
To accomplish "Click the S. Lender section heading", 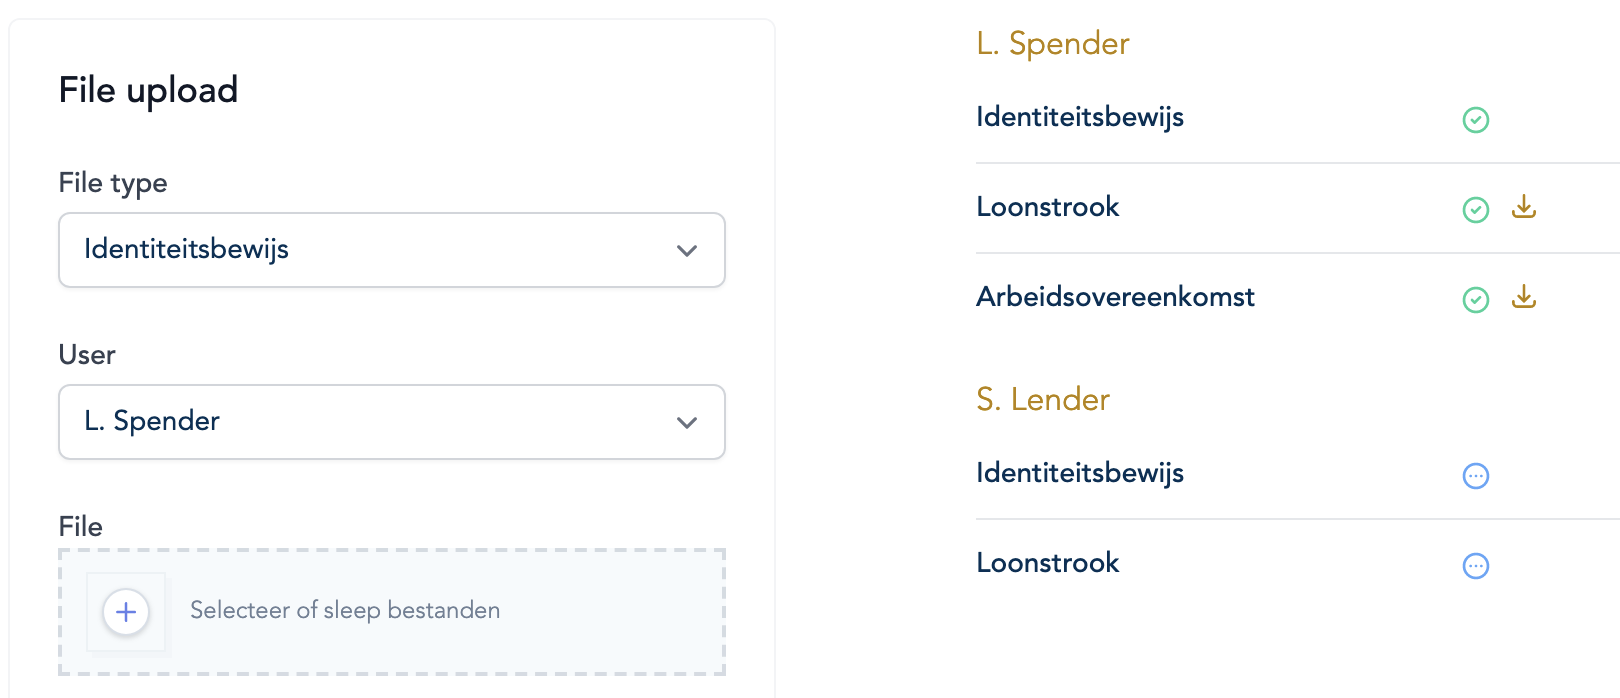I will pyautogui.click(x=1043, y=400).
